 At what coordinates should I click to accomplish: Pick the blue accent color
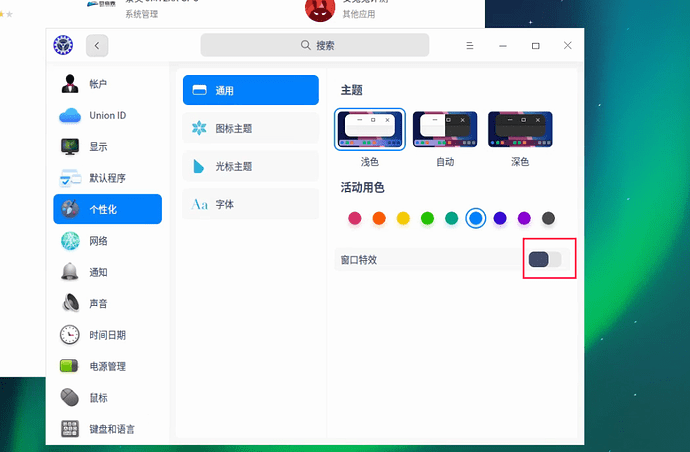coord(476,218)
